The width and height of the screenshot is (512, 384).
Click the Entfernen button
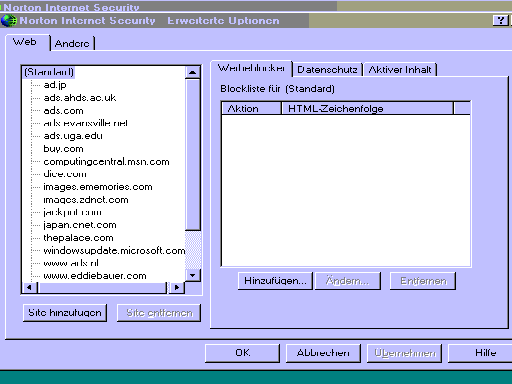[x=423, y=281]
